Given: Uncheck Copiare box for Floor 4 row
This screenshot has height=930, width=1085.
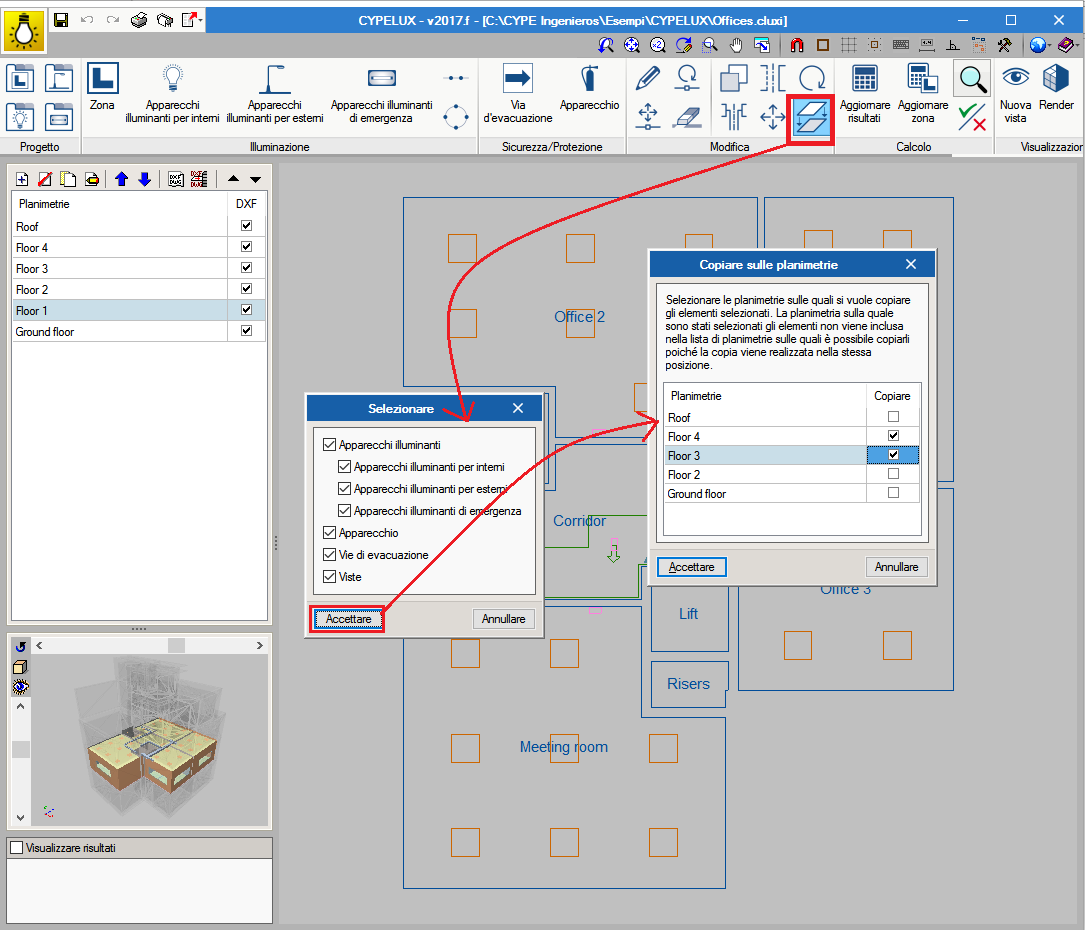Looking at the screenshot, I should click(893, 435).
